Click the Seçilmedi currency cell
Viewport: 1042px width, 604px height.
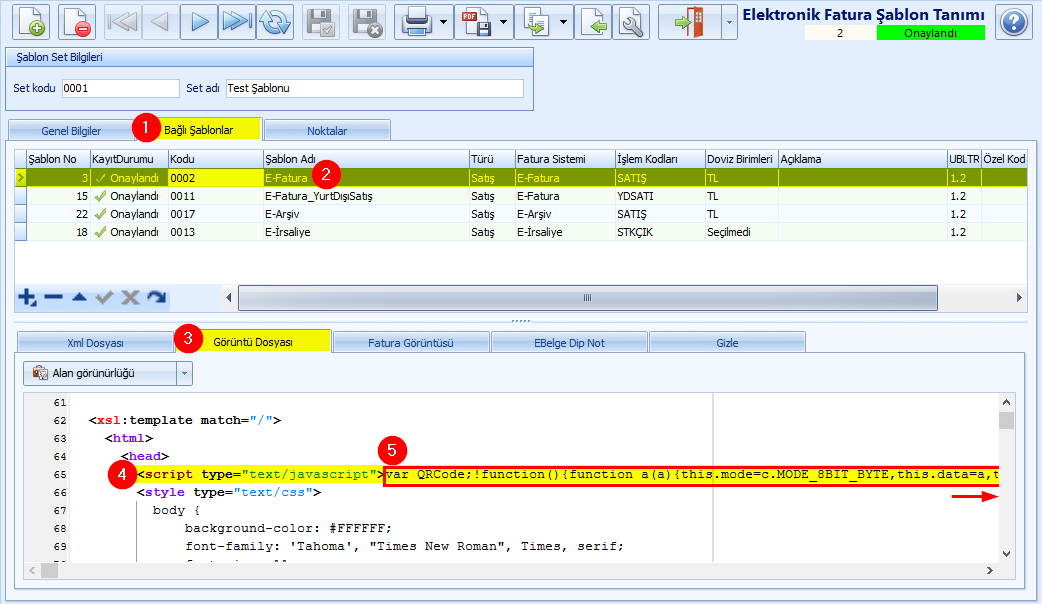click(x=741, y=232)
